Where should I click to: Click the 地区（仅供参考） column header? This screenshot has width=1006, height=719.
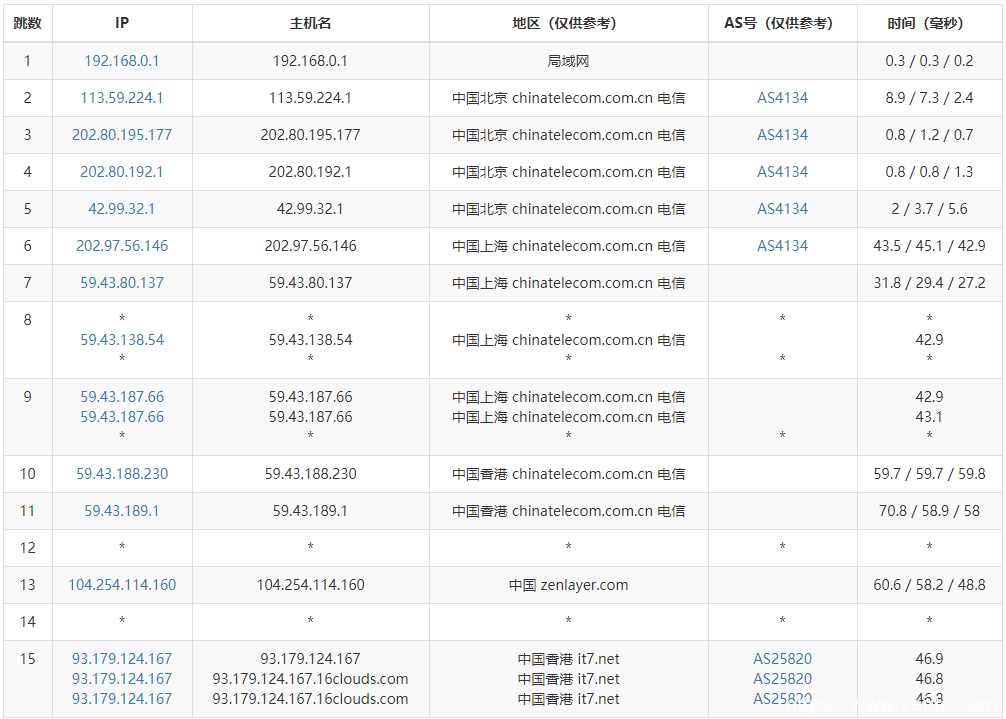click(x=568, y=23)
